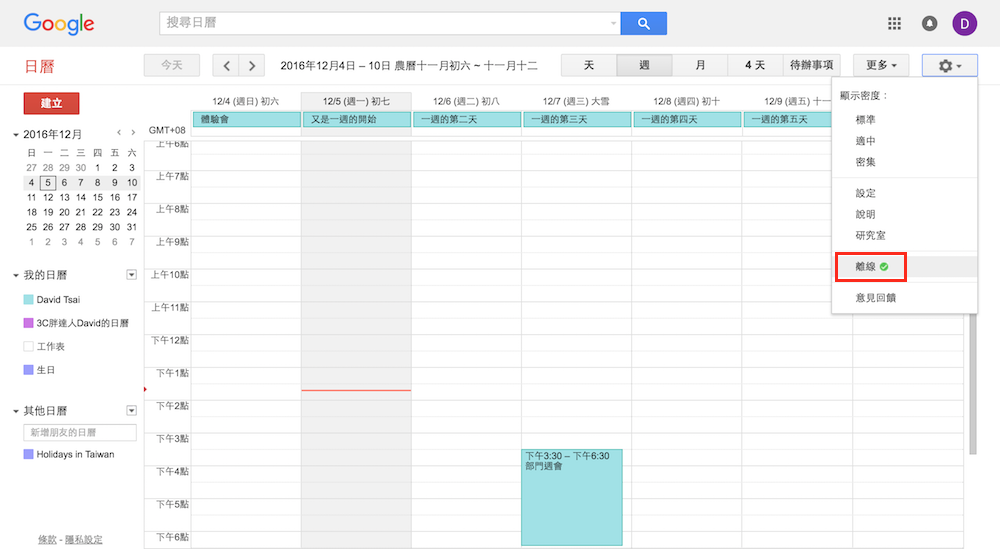The height and width of the screenshot is (549, 1000).
Task: Toggle the 工作表 calendar checkbox
Action: 29,346
